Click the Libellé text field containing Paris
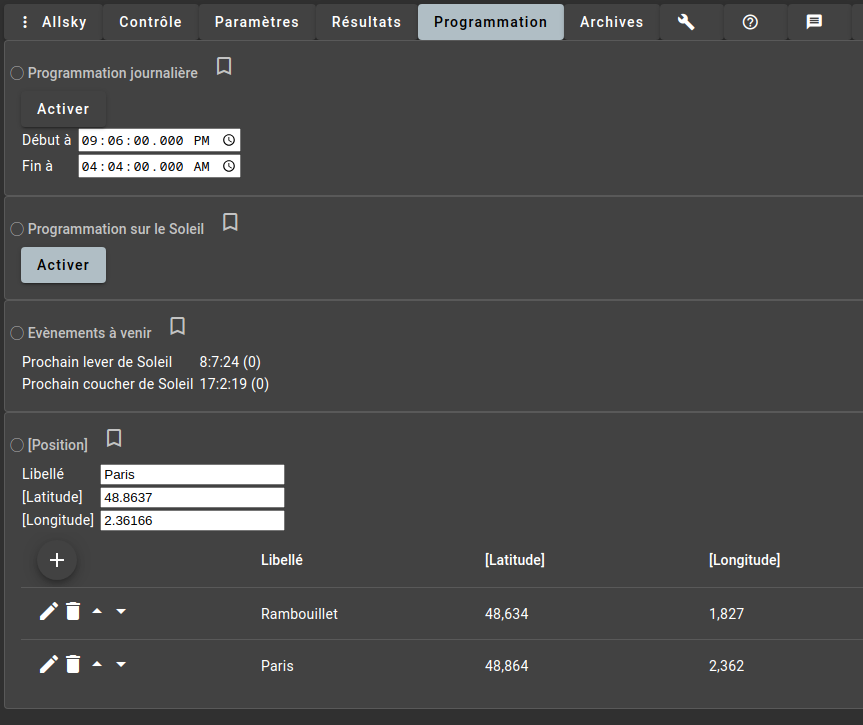 [192, 475]
